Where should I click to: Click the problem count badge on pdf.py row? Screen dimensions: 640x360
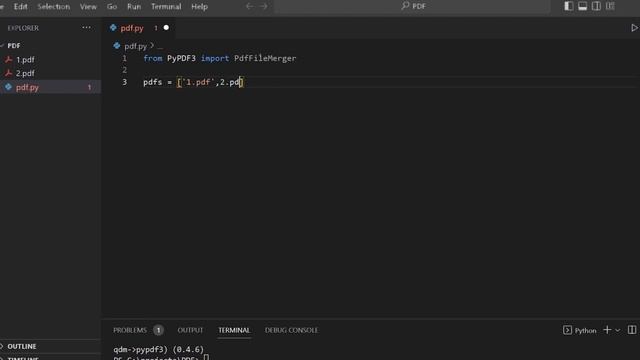pyautogui.click(x=89, y=87)
